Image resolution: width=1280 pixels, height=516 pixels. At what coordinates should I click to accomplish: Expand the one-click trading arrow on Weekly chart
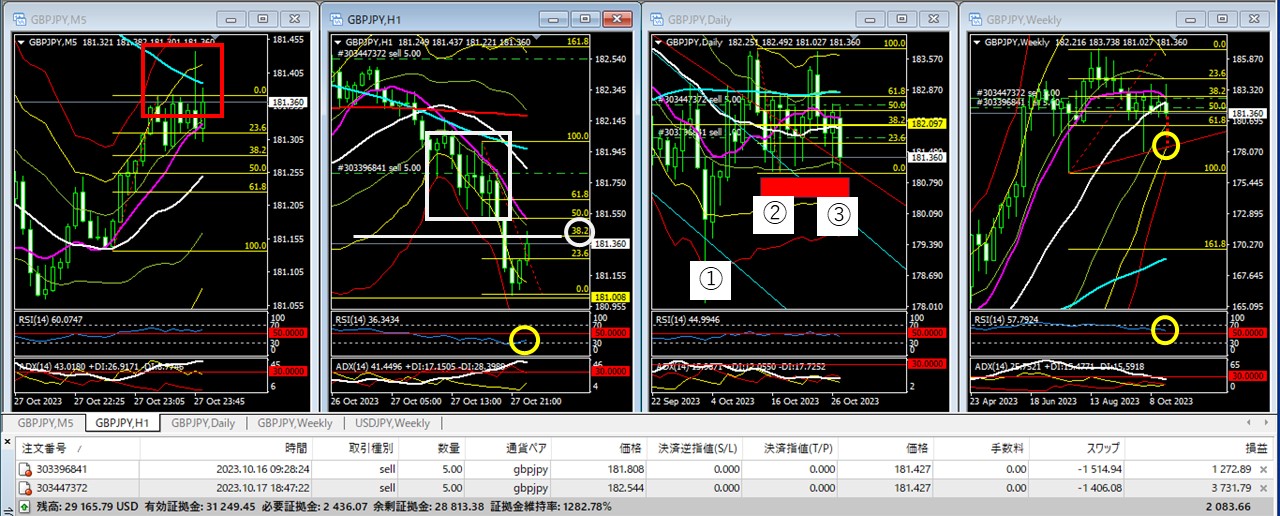pos(976,41)
